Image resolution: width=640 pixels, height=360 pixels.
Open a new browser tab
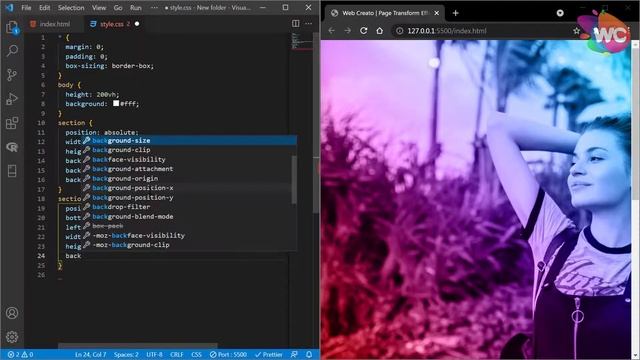point(456,13)
